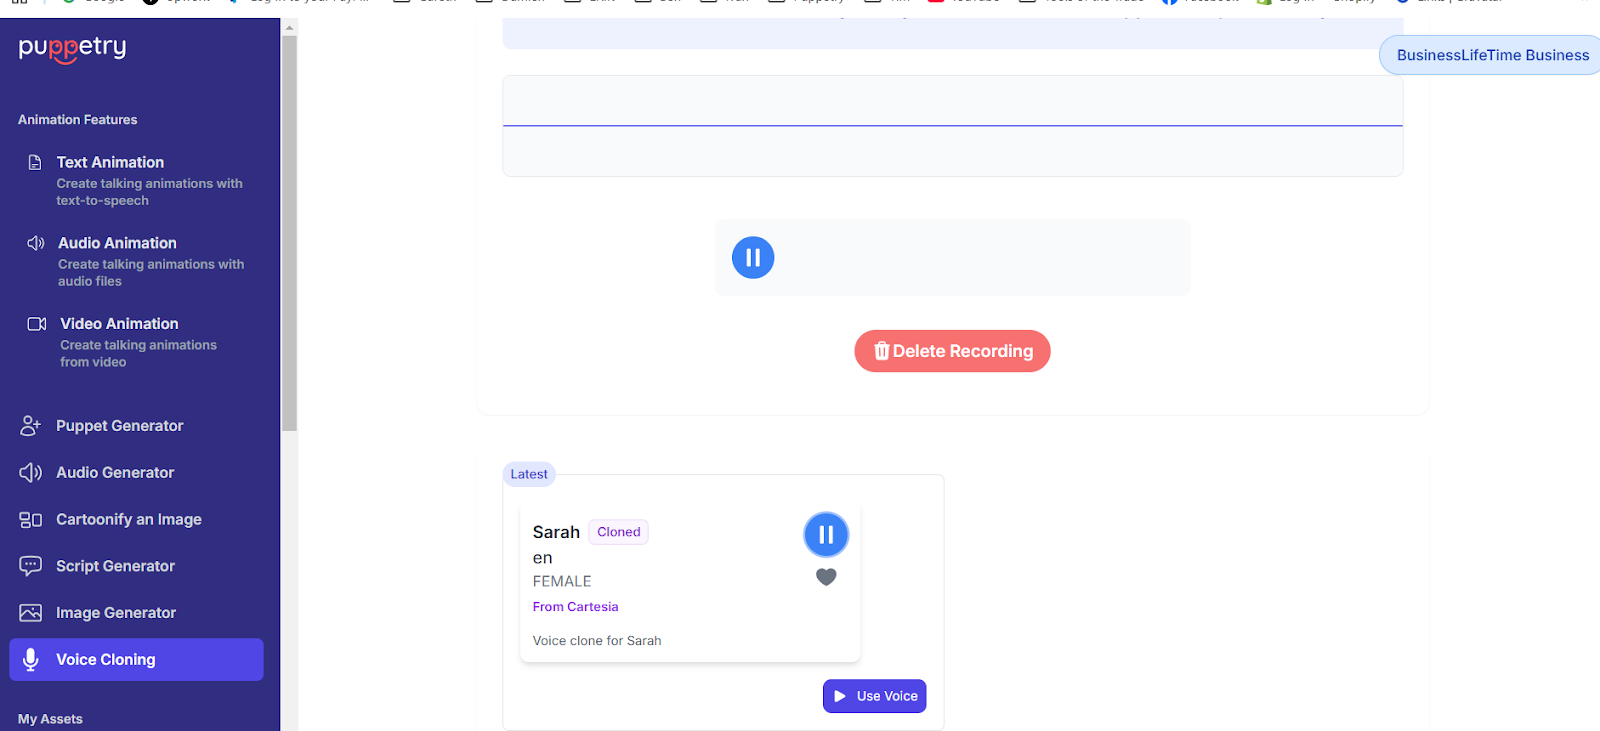This screenshot has height=731, width=1600.
Task: Click the 'Voice clone for Sarah' description
Action: pos(597,641)
